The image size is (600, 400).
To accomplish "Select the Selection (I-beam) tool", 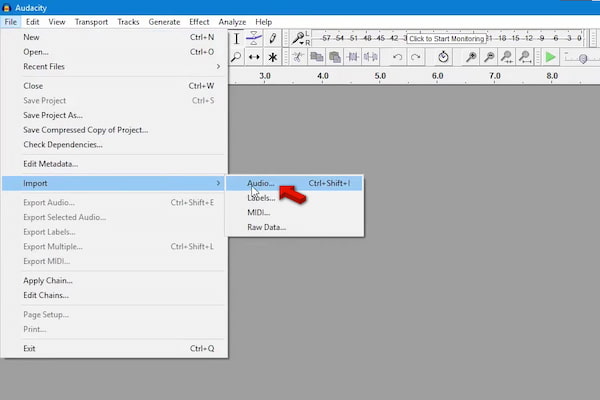I will pos(236,38).
